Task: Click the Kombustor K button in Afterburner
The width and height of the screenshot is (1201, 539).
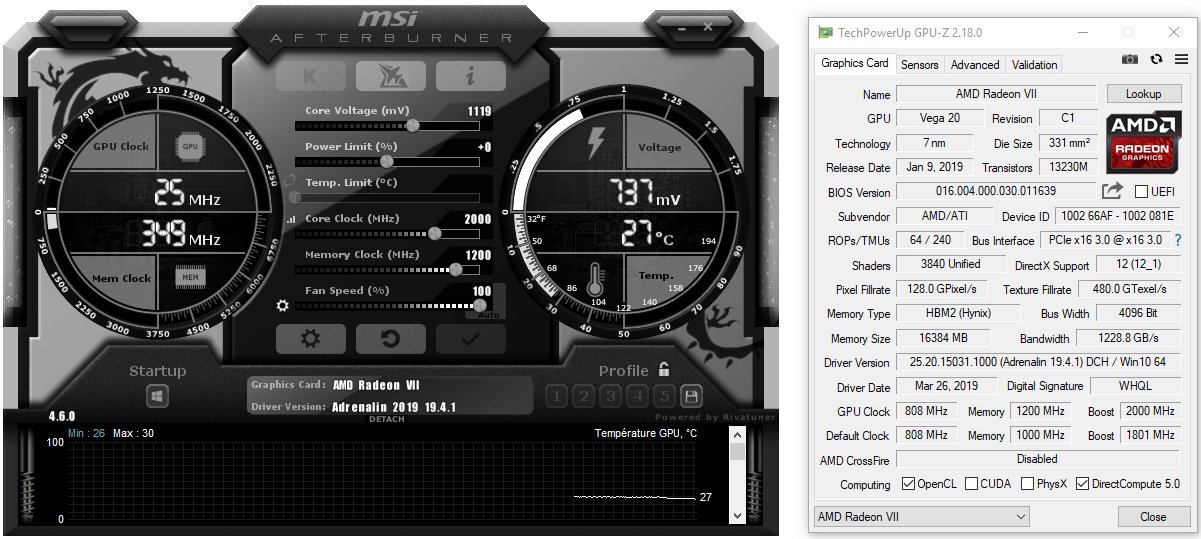Action: point(310,75)
